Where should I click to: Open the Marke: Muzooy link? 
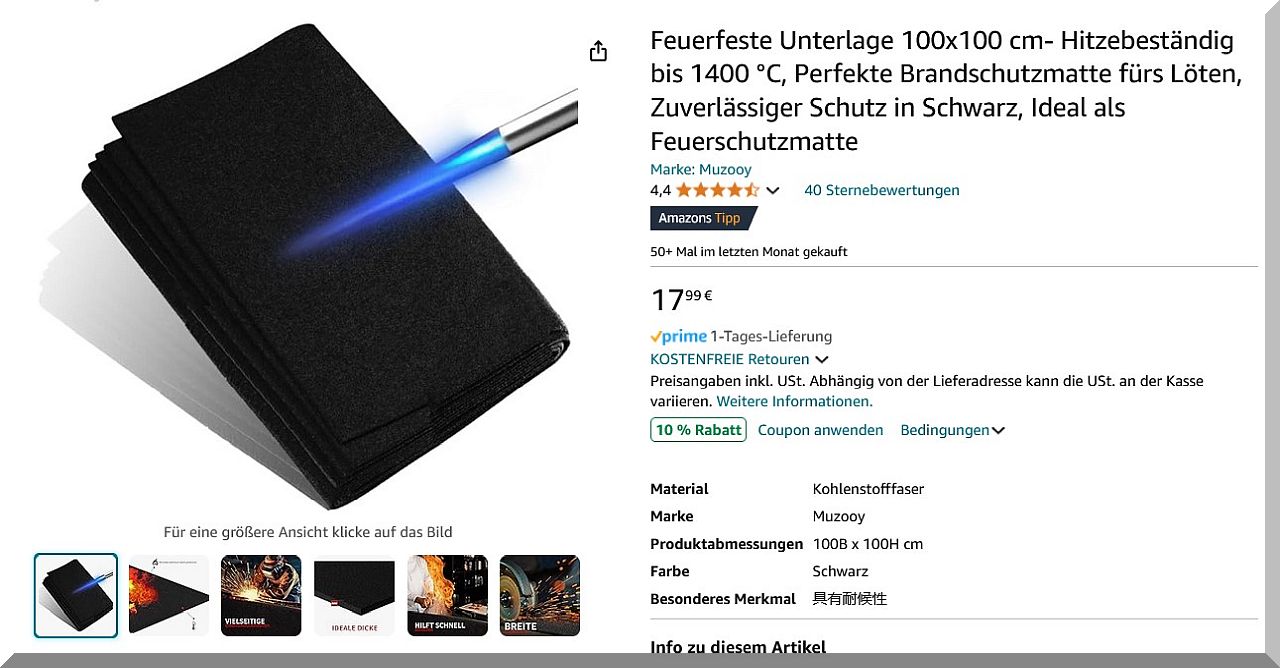[x=701, y=169]
